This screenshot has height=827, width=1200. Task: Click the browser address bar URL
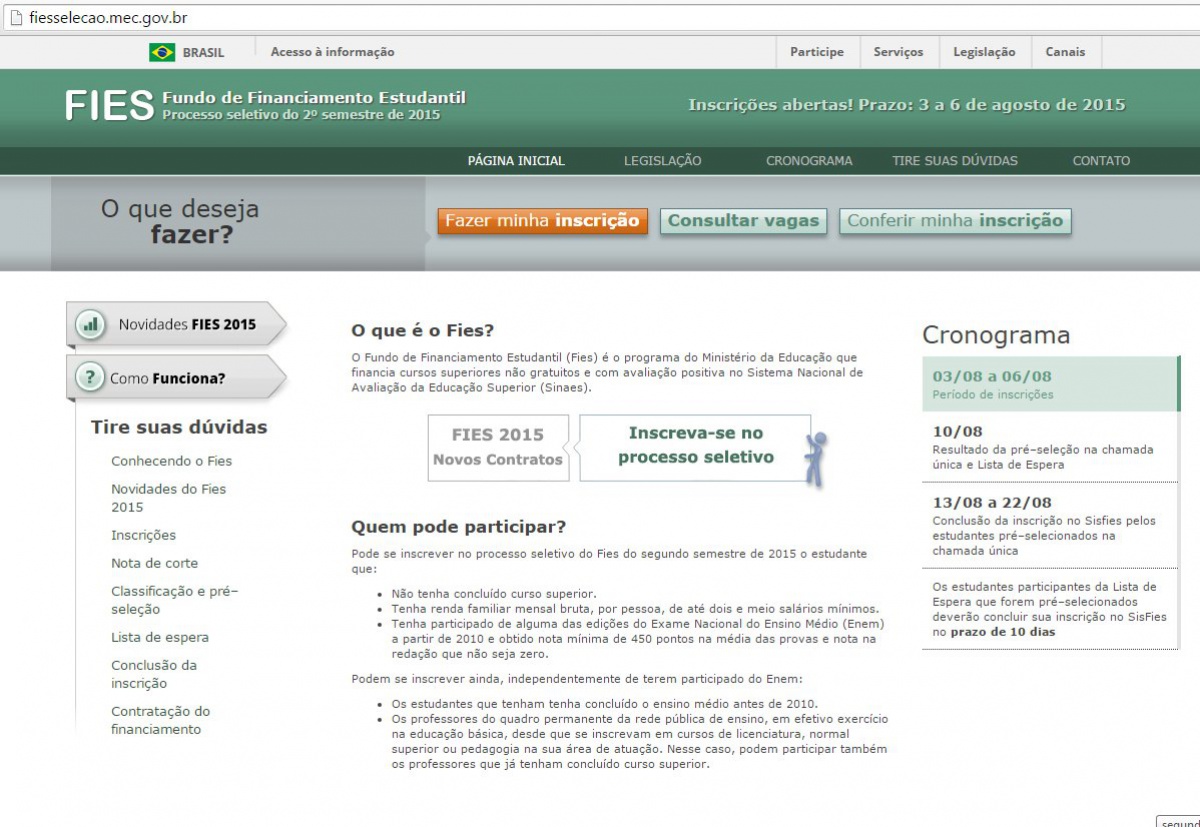point(108,18)
